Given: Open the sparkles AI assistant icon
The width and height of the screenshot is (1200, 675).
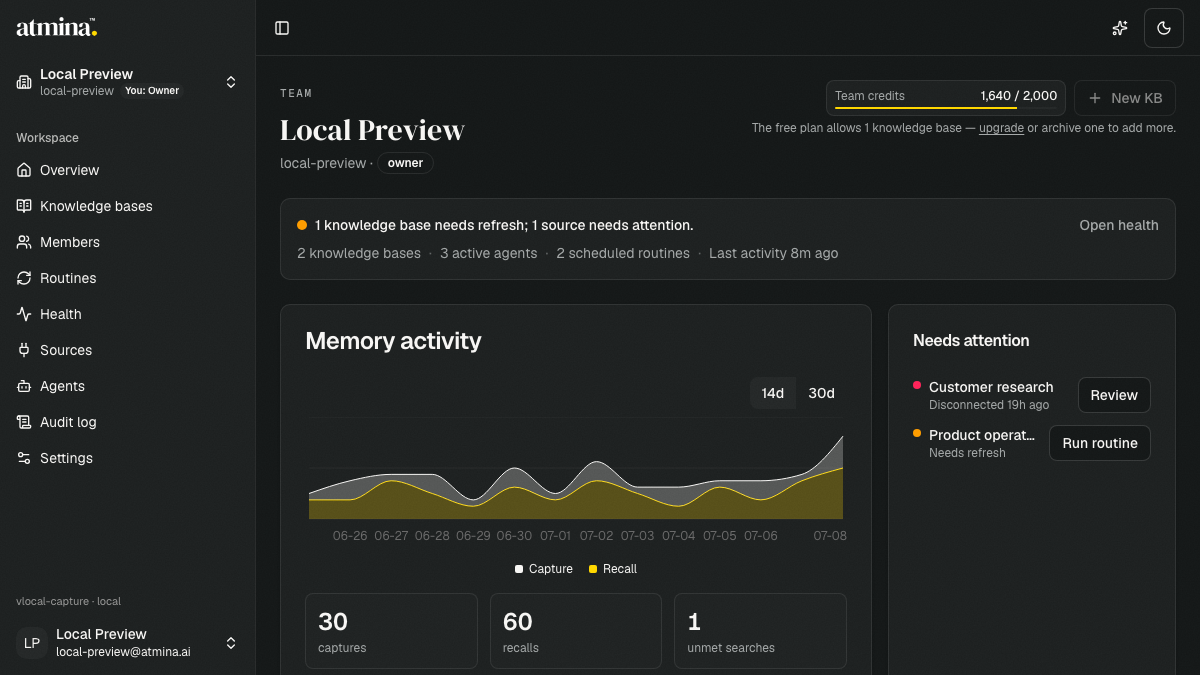Looking at the screenshot, I should coord(1120,28).
